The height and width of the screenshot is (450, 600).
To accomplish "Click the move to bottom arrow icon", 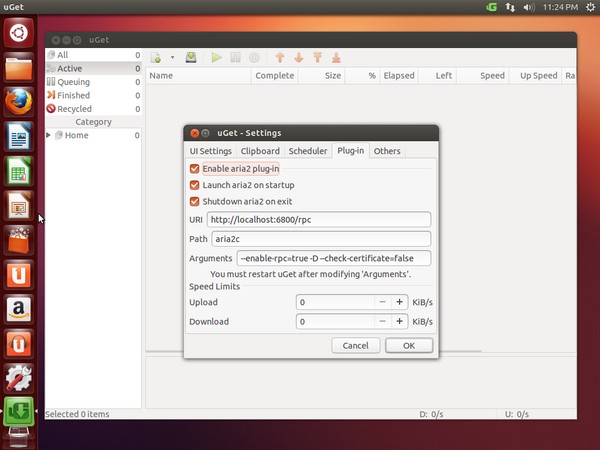I will click(336, 58).
